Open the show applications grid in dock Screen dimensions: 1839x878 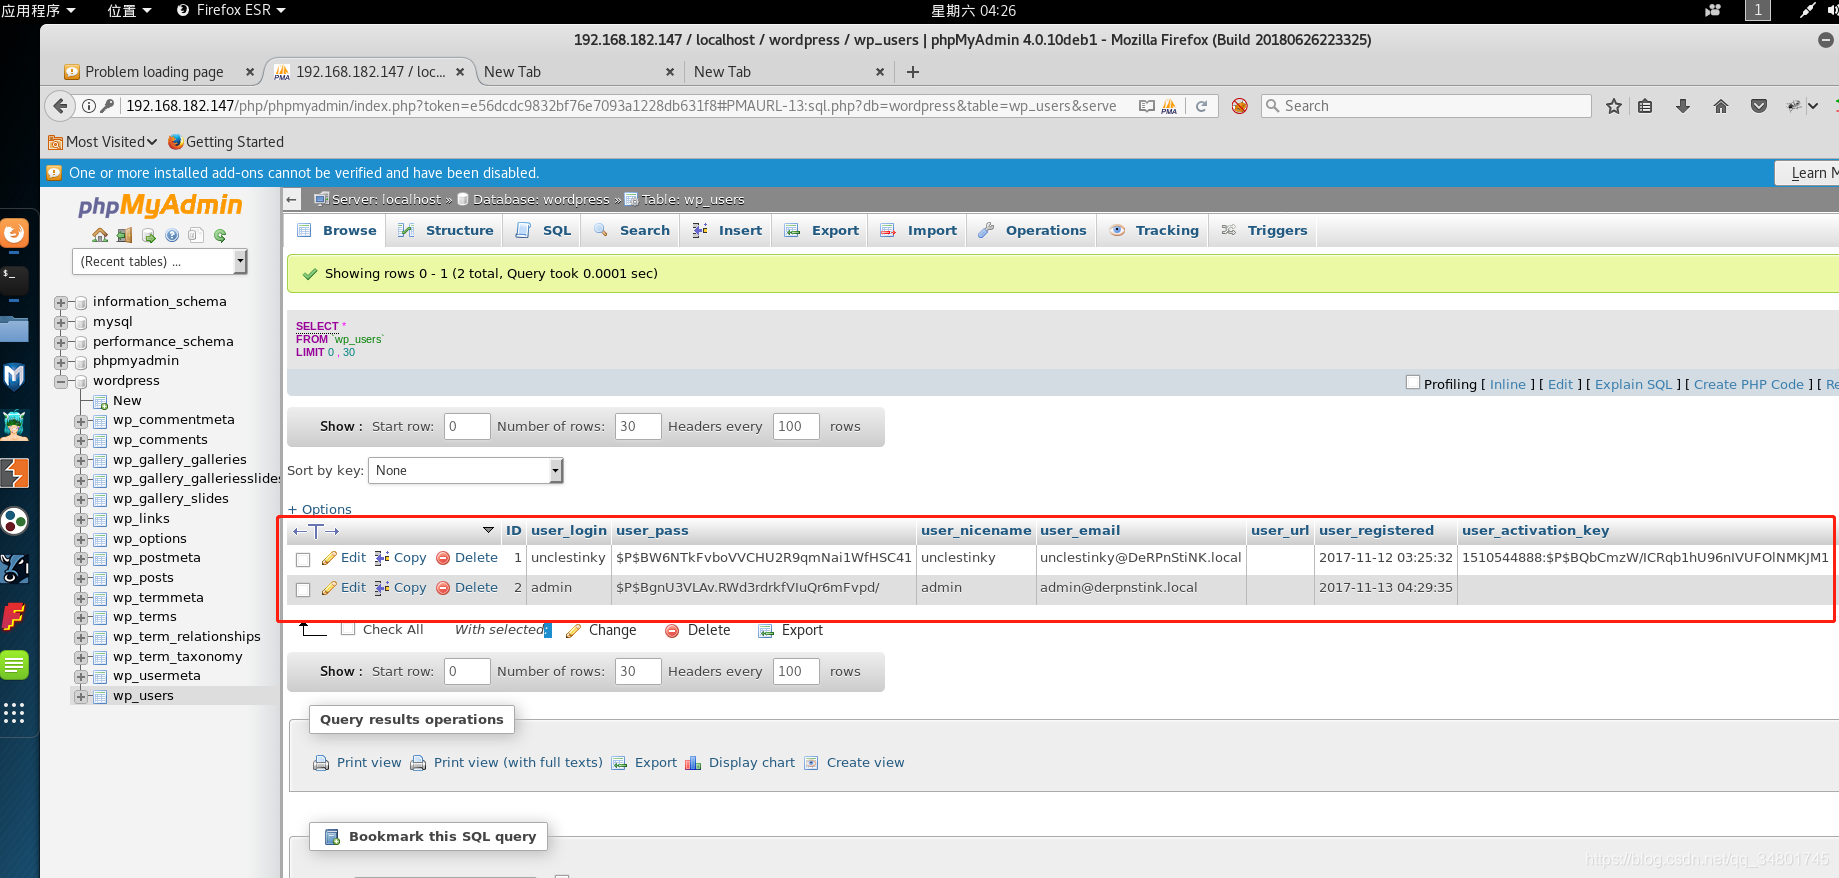pyautogui.click(x=14, y=713)
